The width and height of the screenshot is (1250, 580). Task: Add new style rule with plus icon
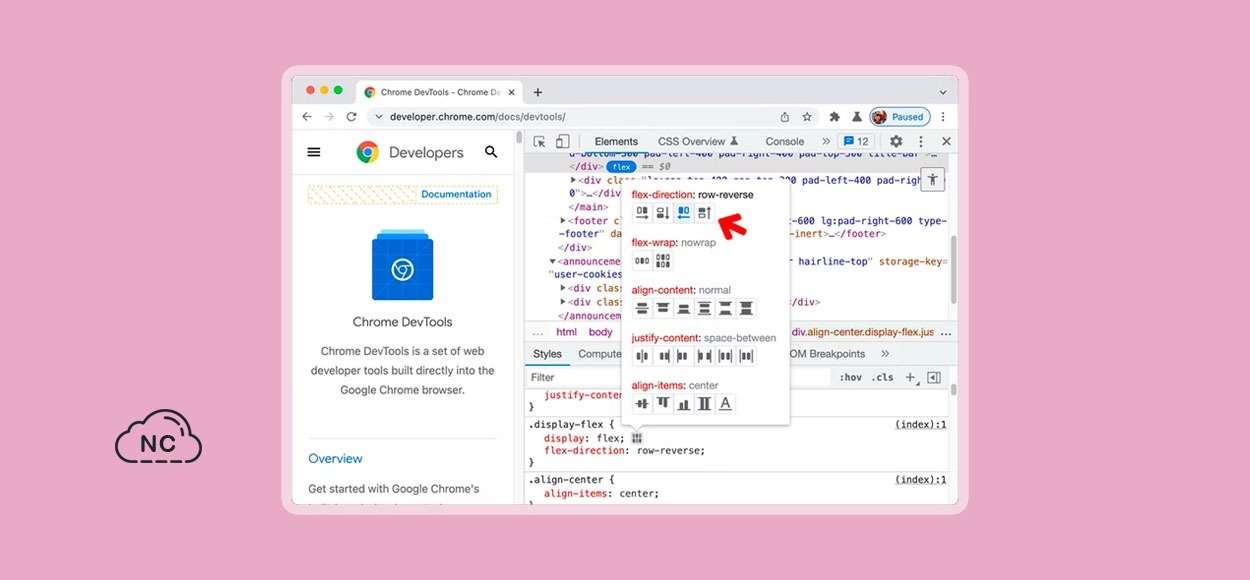pyautogui.click(x=910, y=378)
